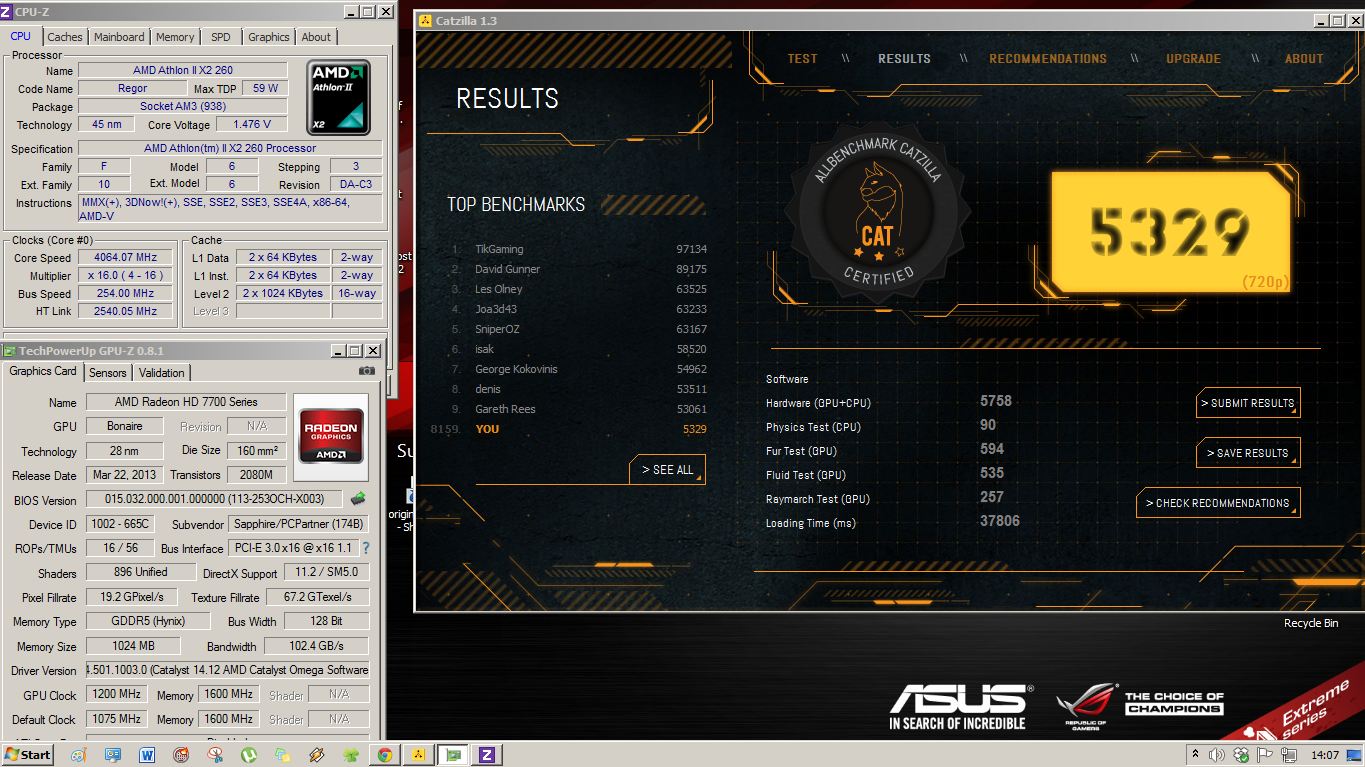
Task: Select David Gunner benchmark entry
Action: click(578, 269)
